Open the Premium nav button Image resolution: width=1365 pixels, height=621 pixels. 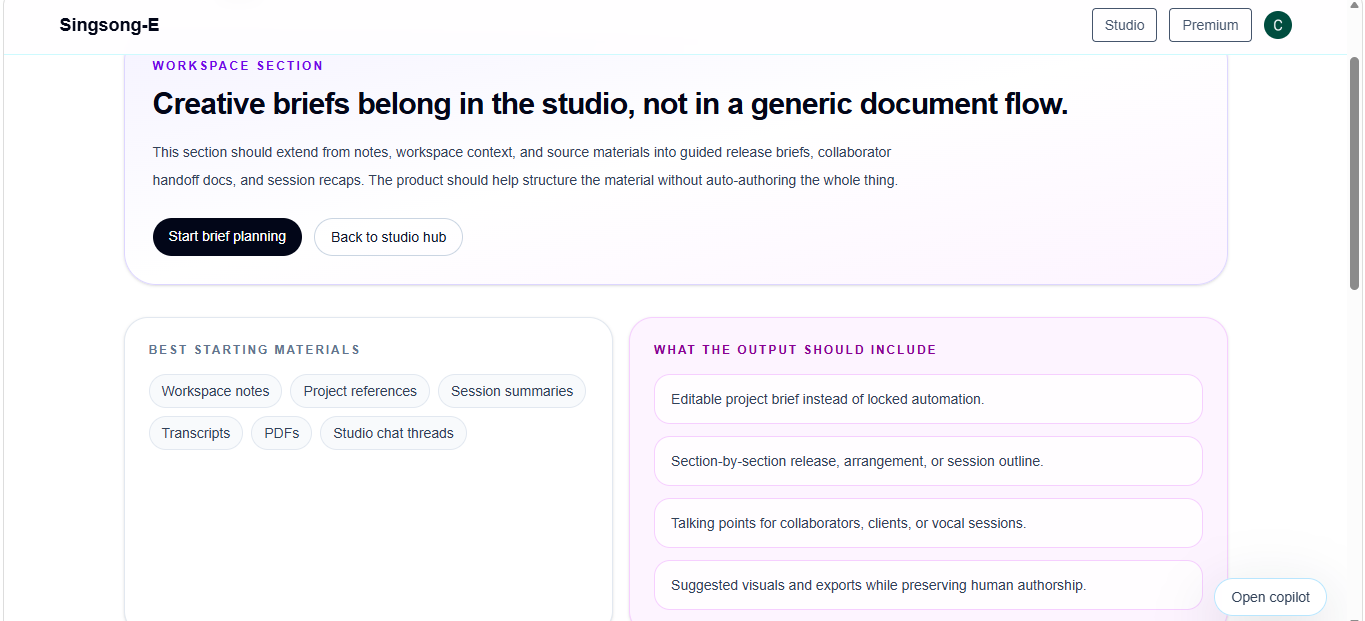click(x=1210, y=25)
